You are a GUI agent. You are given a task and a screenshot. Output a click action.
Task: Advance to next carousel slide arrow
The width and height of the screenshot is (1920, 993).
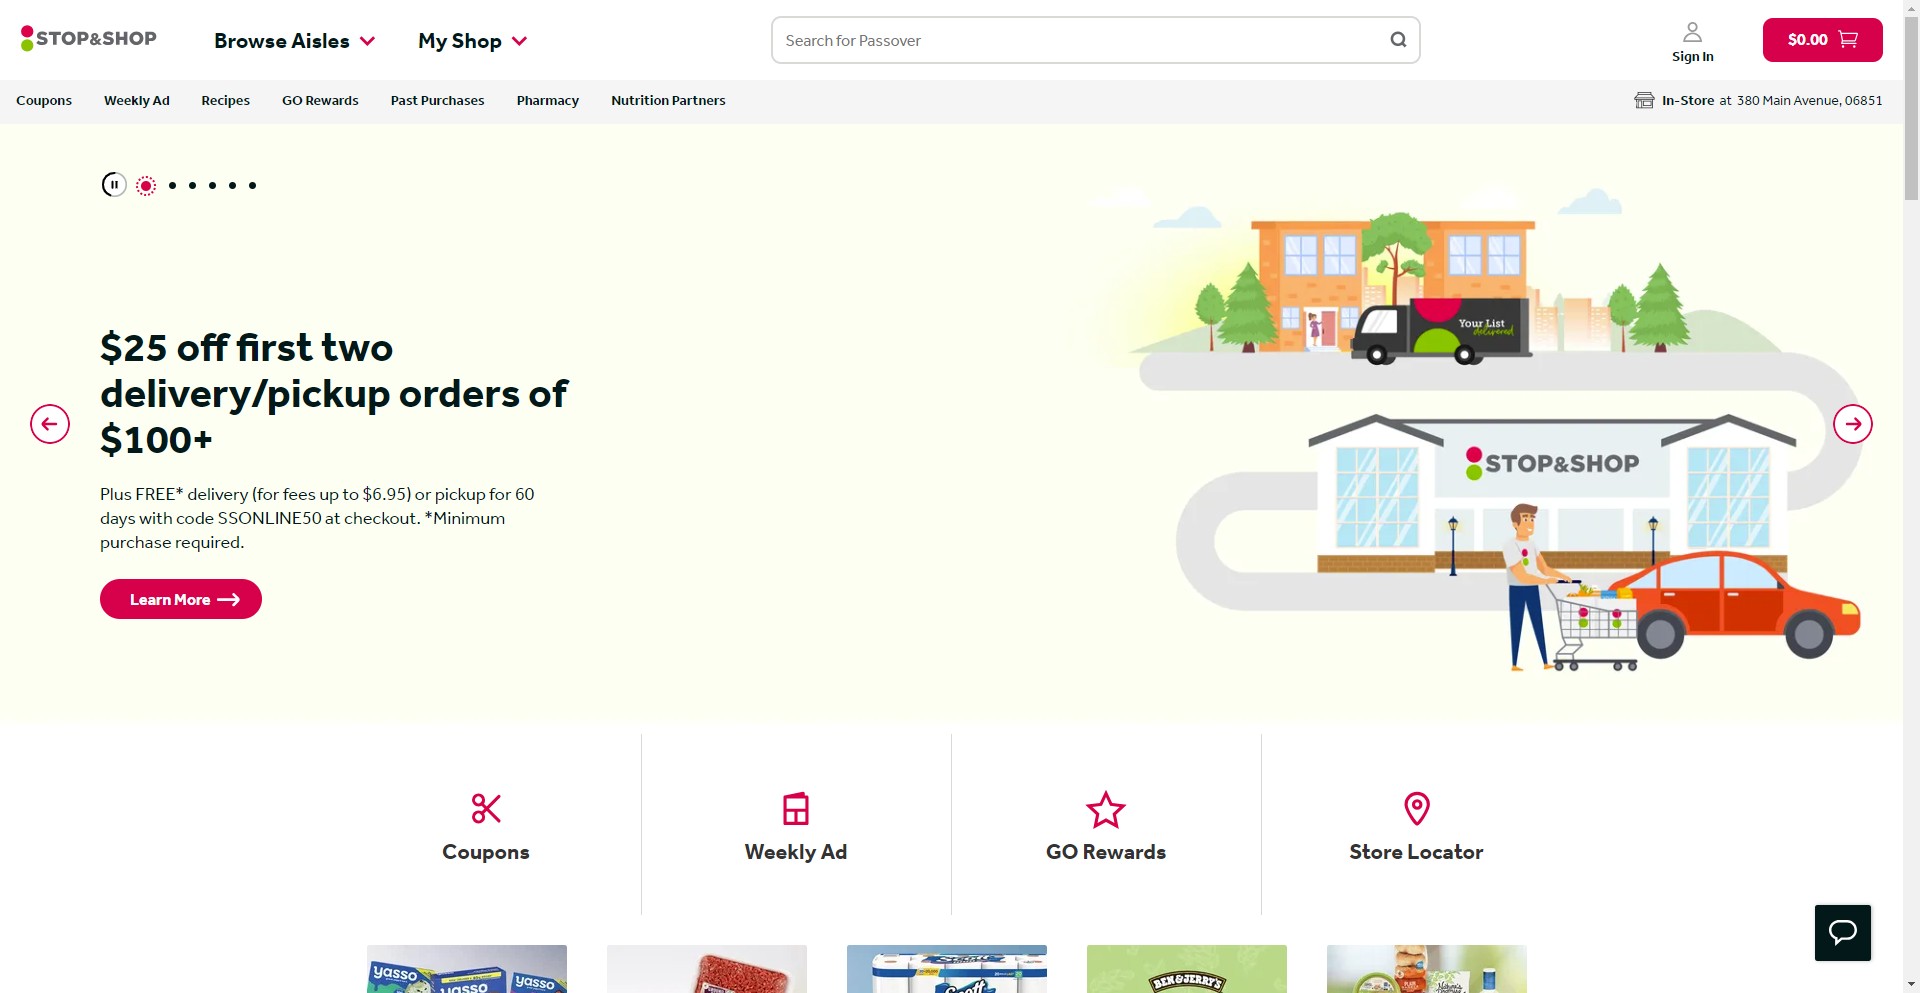[x=1852, y=424]
